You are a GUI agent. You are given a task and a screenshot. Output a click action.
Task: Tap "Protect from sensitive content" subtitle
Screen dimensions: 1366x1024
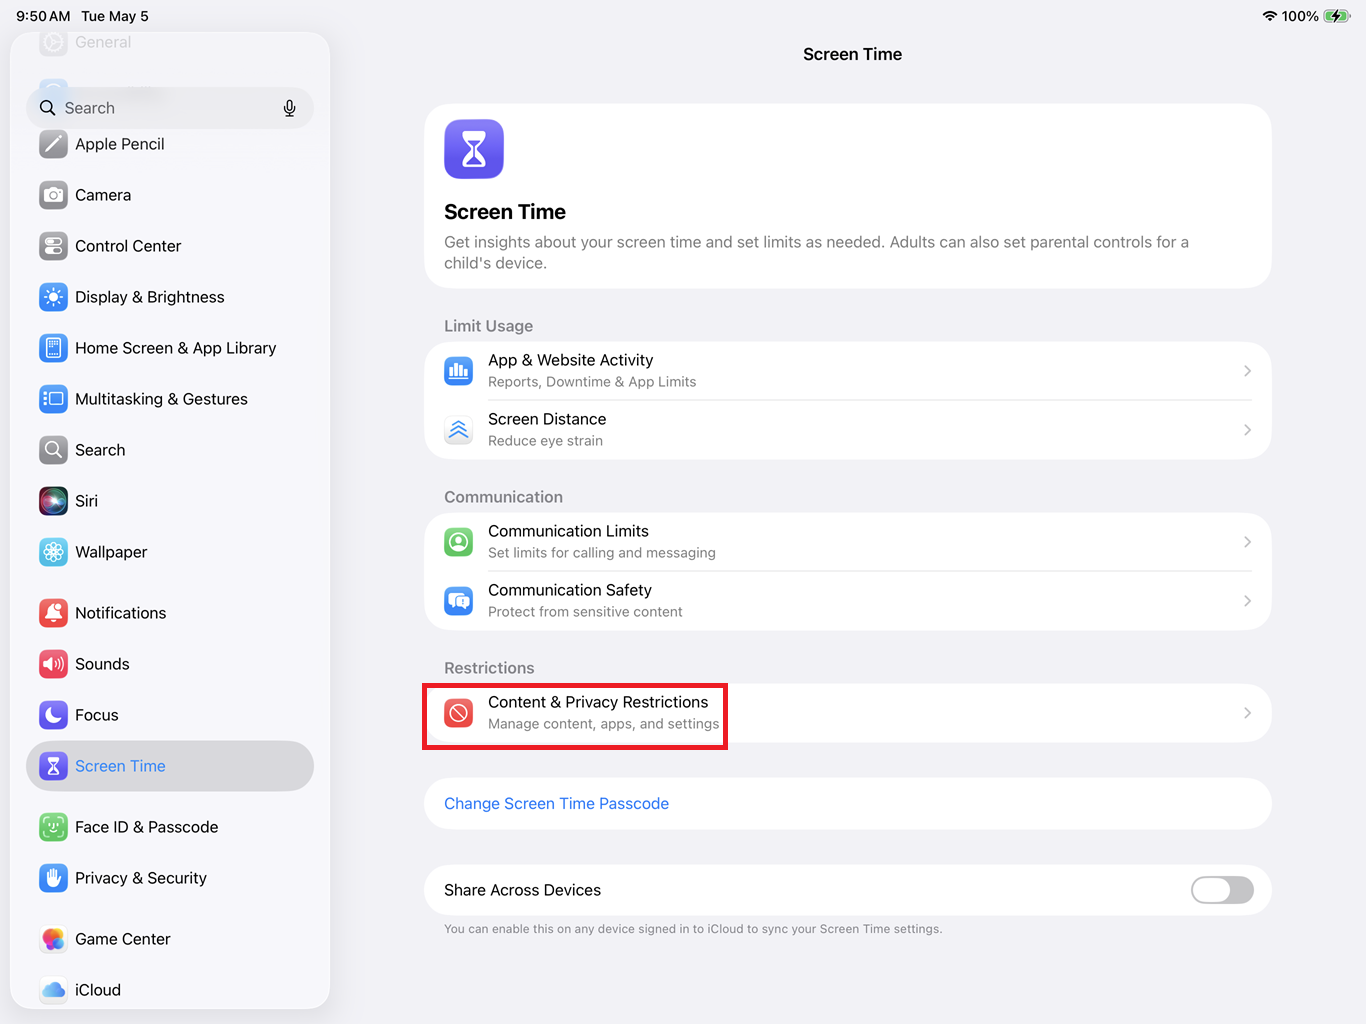pos(585,612)
